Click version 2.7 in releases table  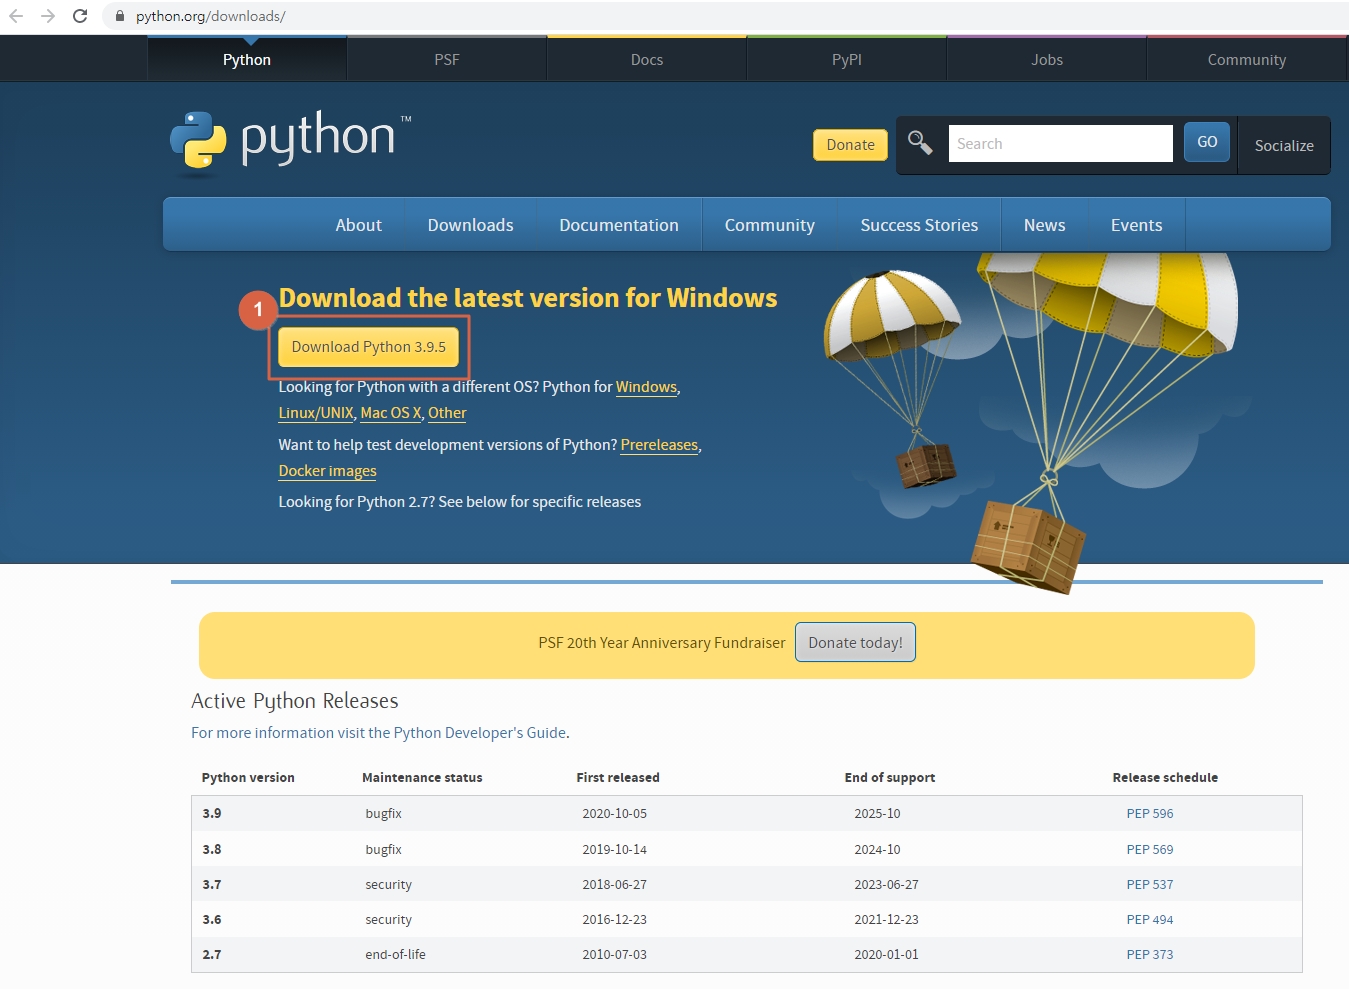tap(212, 955)
